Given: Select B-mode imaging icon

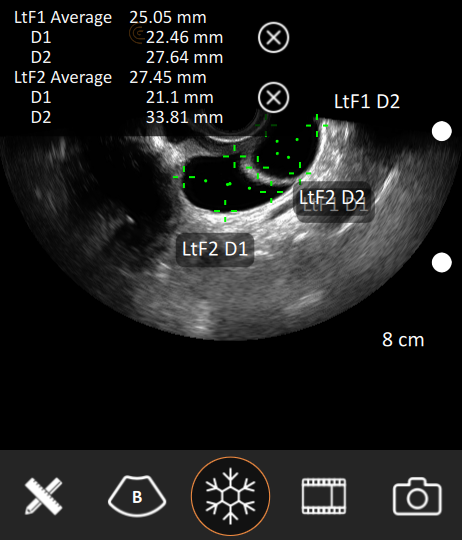Looking at the screenshot, I should 137,496.
